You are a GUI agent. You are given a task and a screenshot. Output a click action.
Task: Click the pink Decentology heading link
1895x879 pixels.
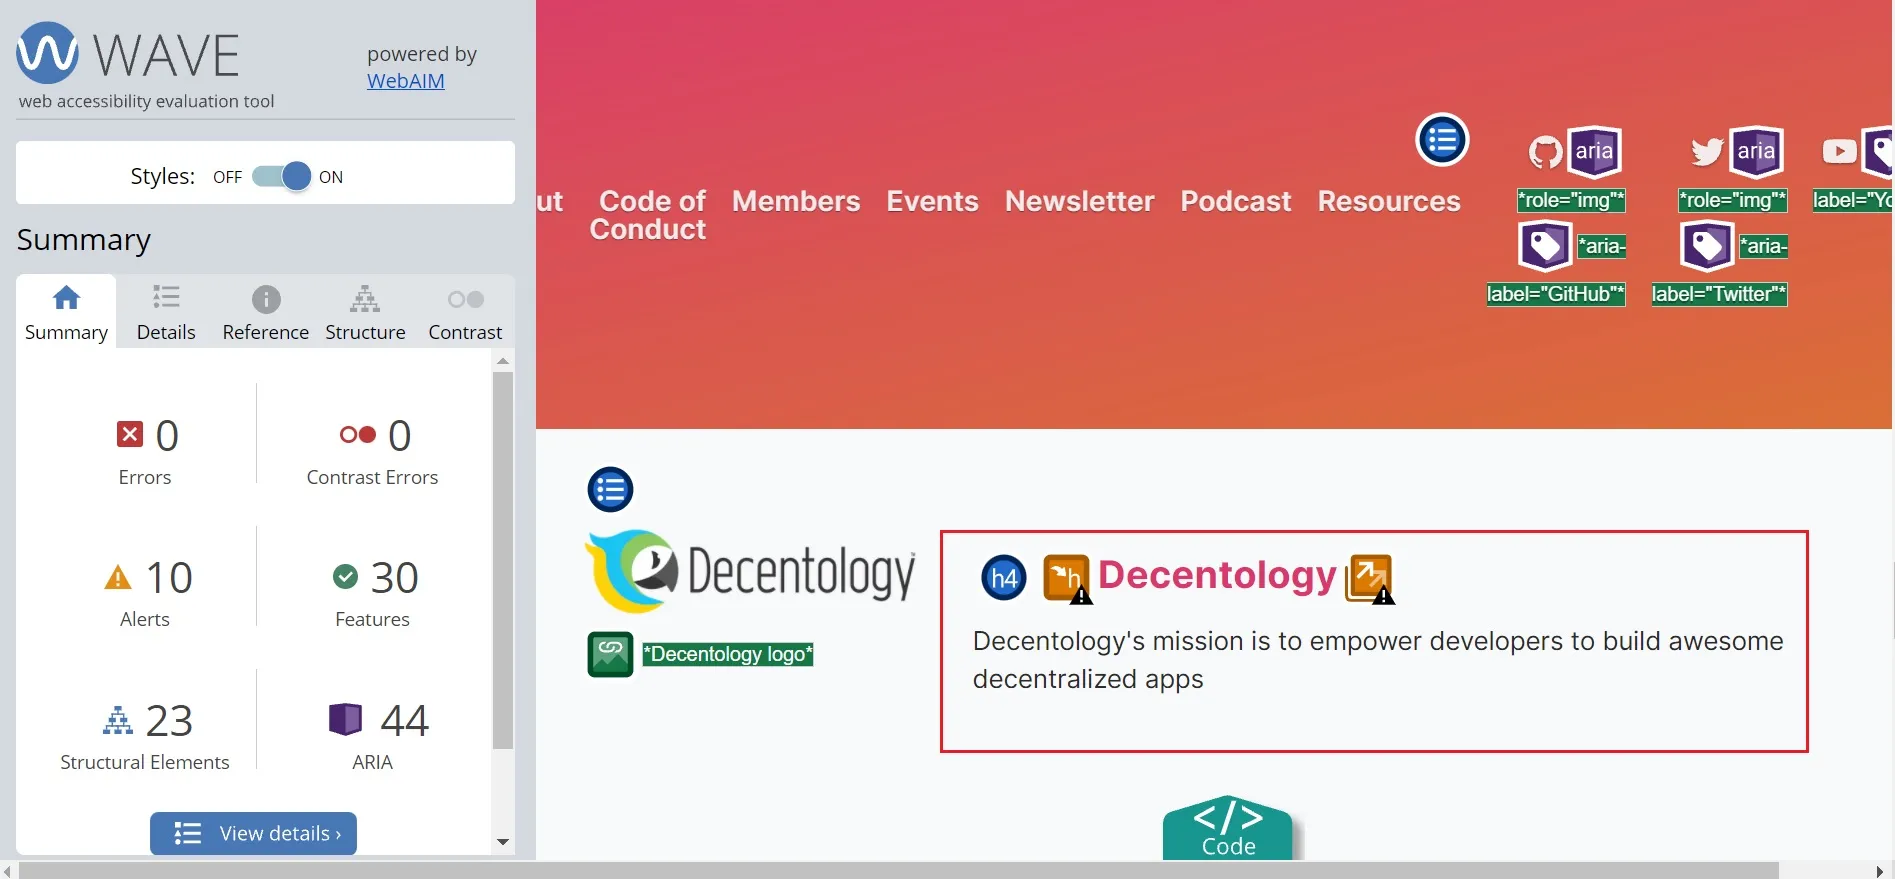pyautogui.click(x=1217, y=575)
